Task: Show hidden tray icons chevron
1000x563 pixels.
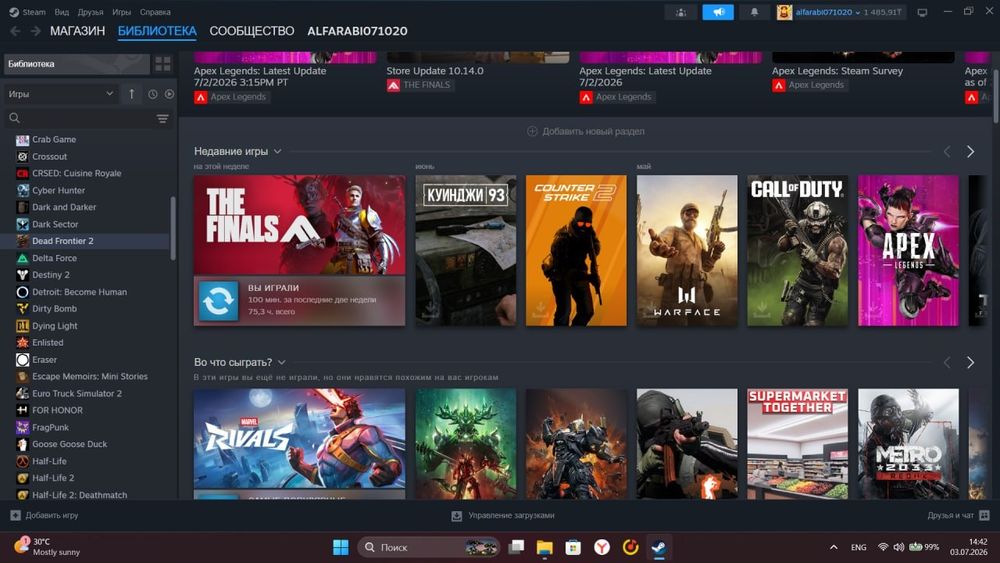Action: (834, 547)
